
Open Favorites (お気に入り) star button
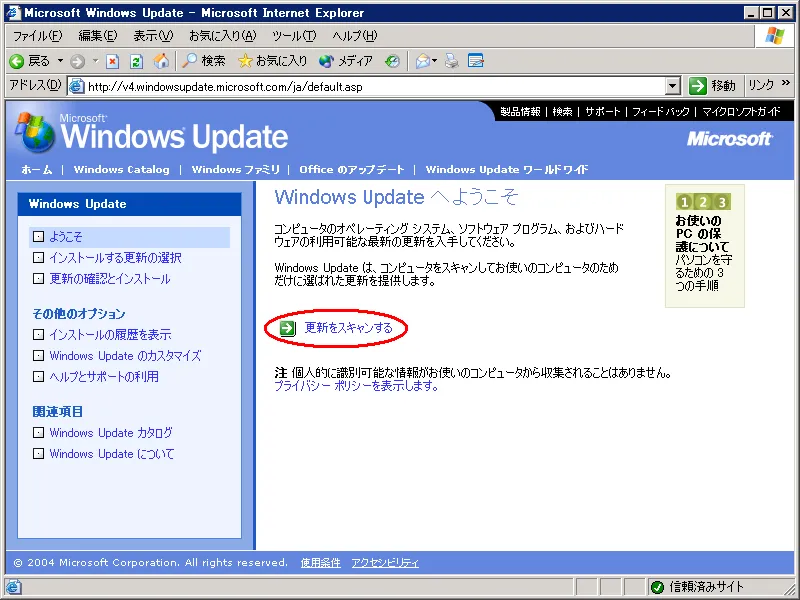pyautogui.click(x=273, y=61)
